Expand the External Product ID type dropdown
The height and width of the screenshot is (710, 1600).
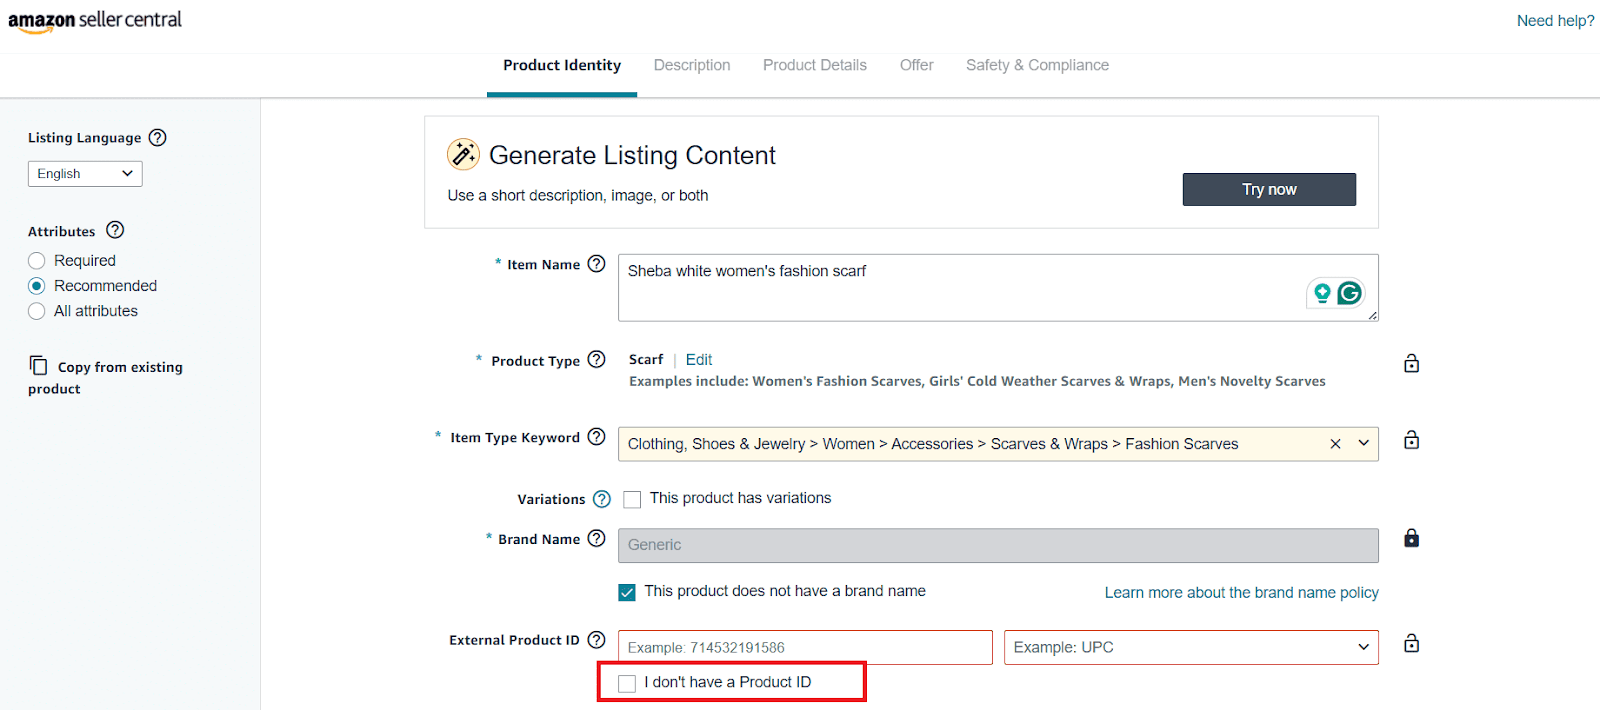[x=1362, y=647]
